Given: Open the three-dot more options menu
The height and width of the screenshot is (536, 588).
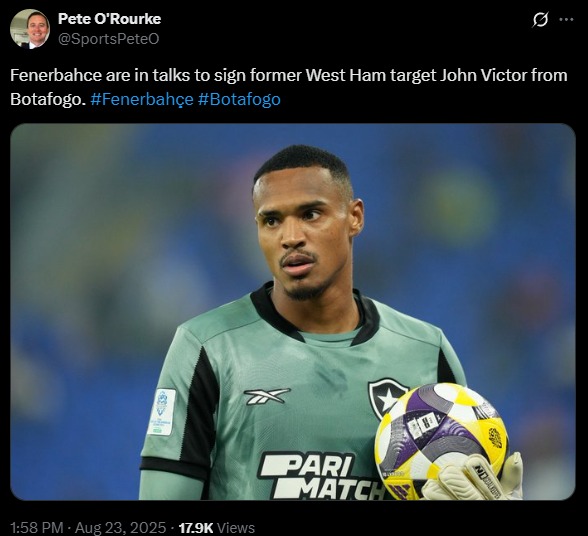Looking at the screenshot, I should (x=566, y=20).
